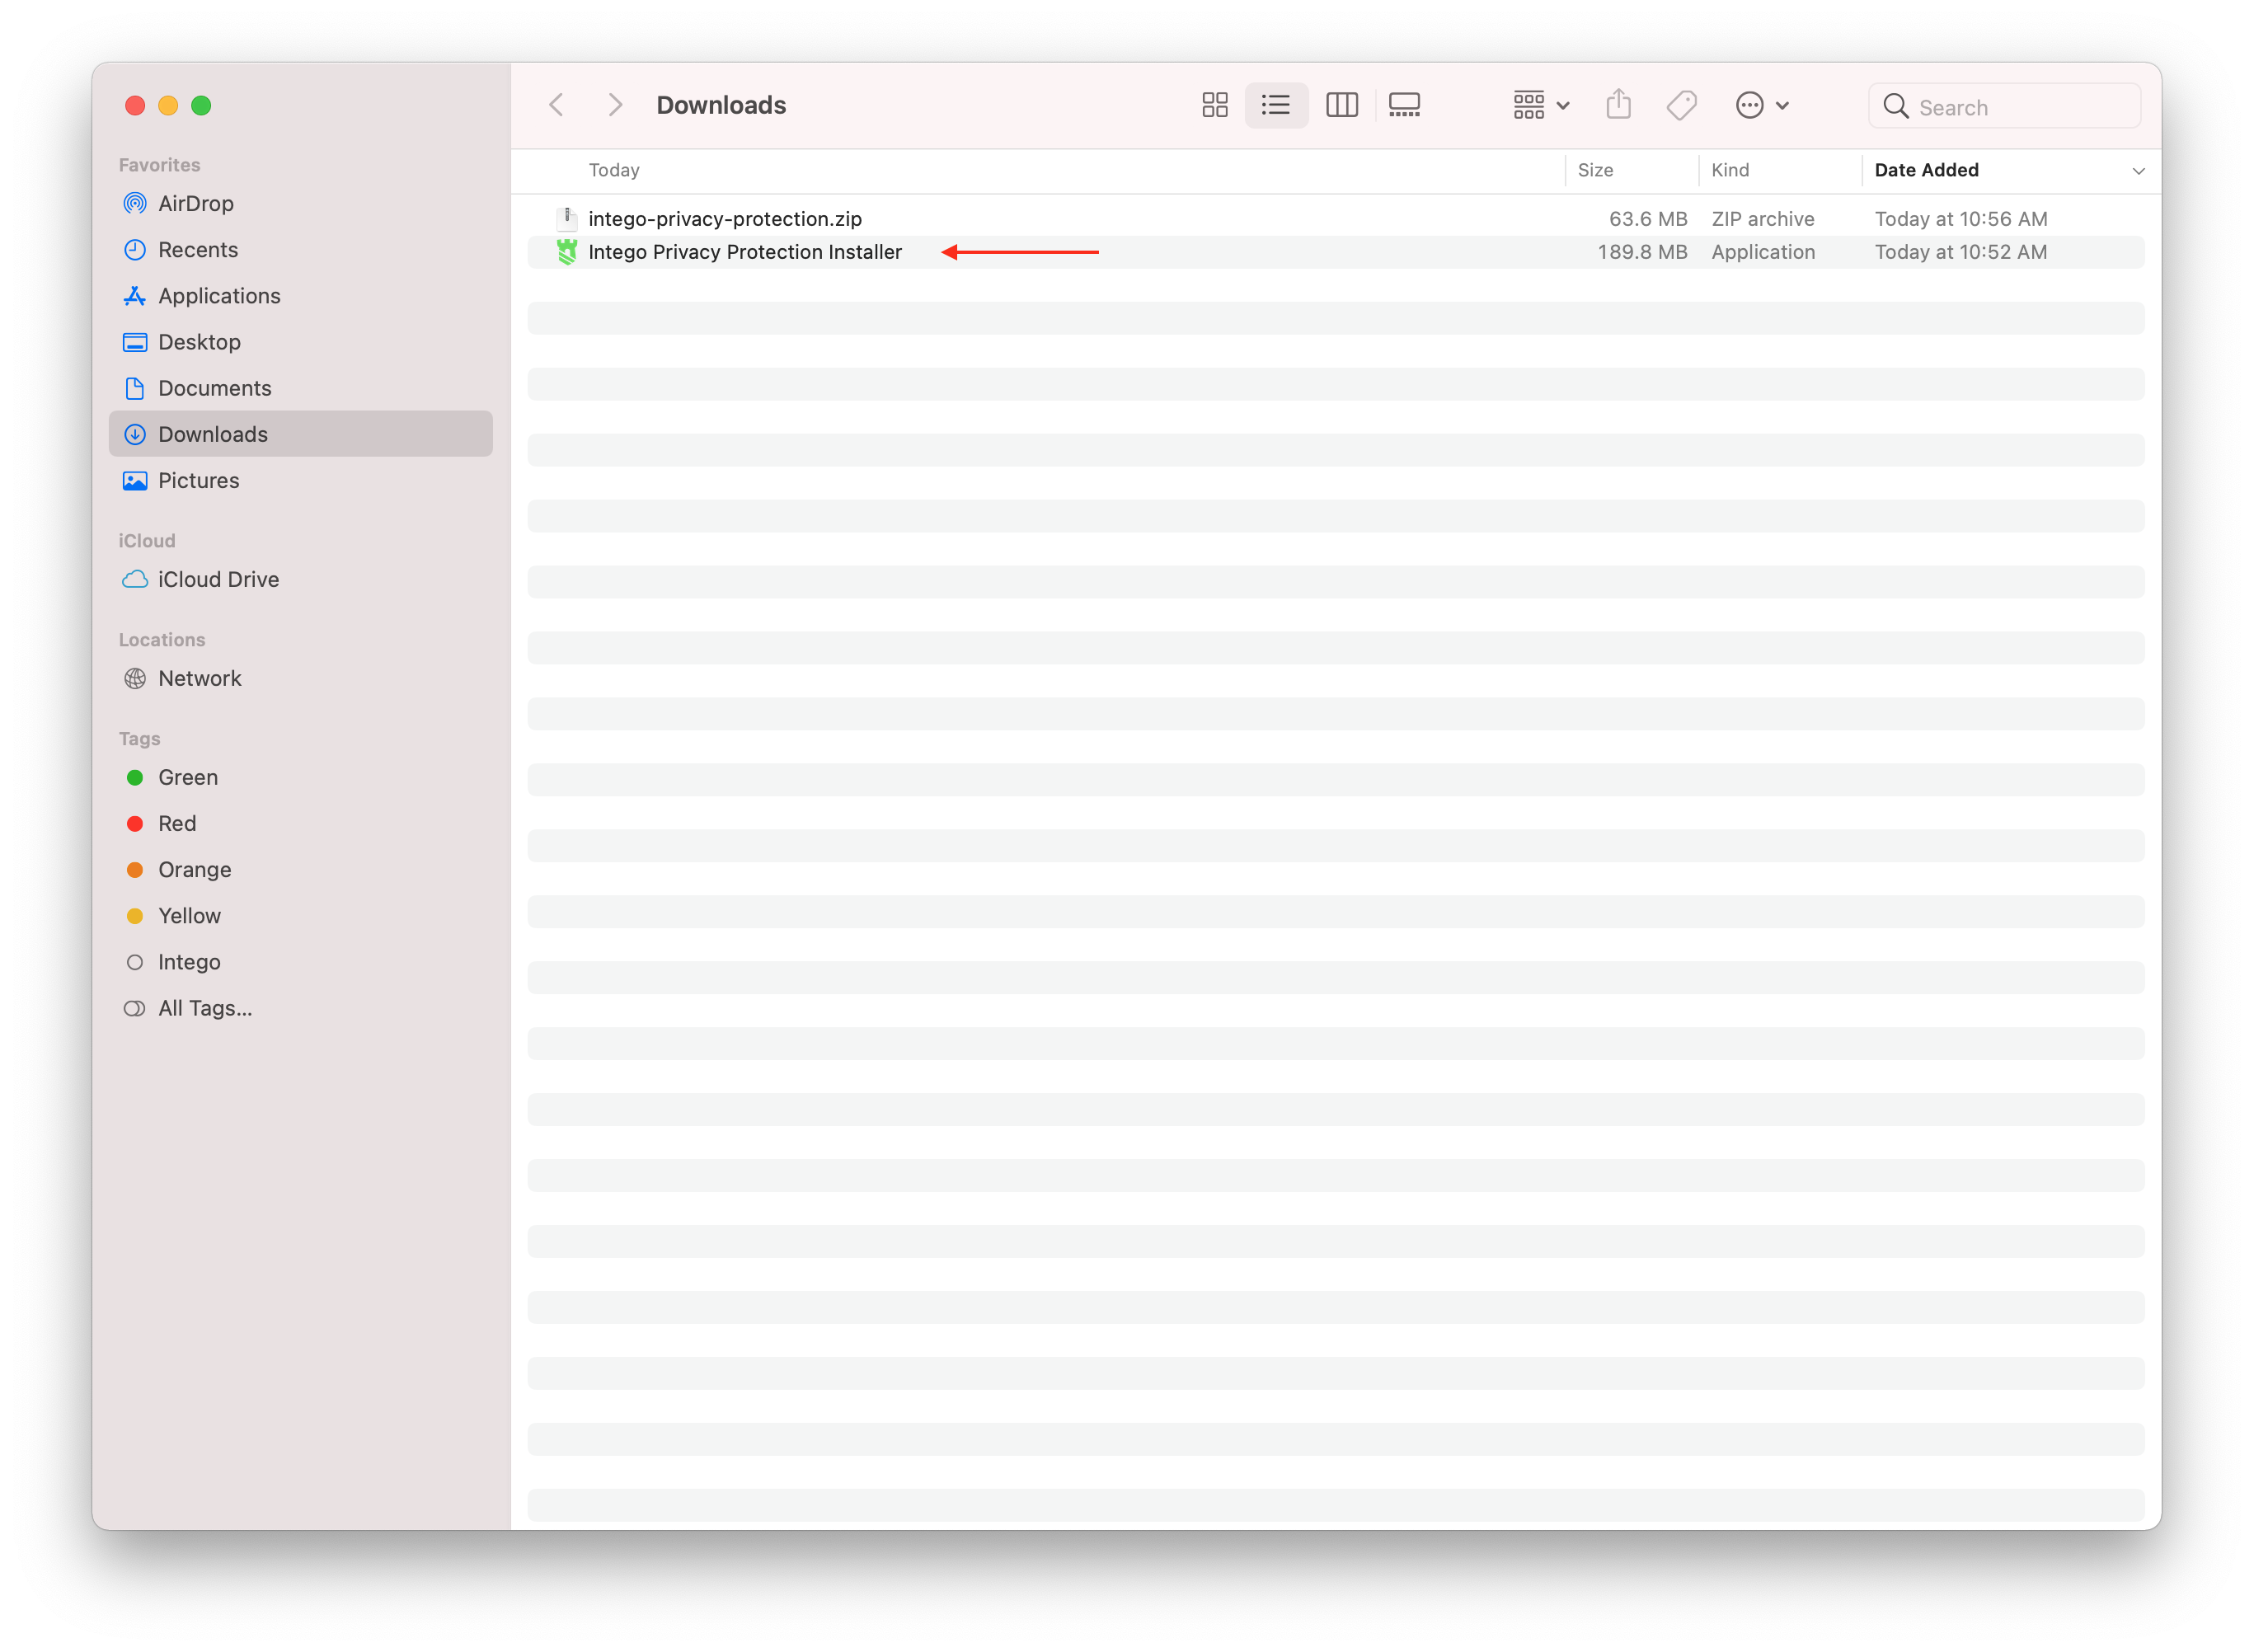Open Documents in the sidebar

(300, 388)
